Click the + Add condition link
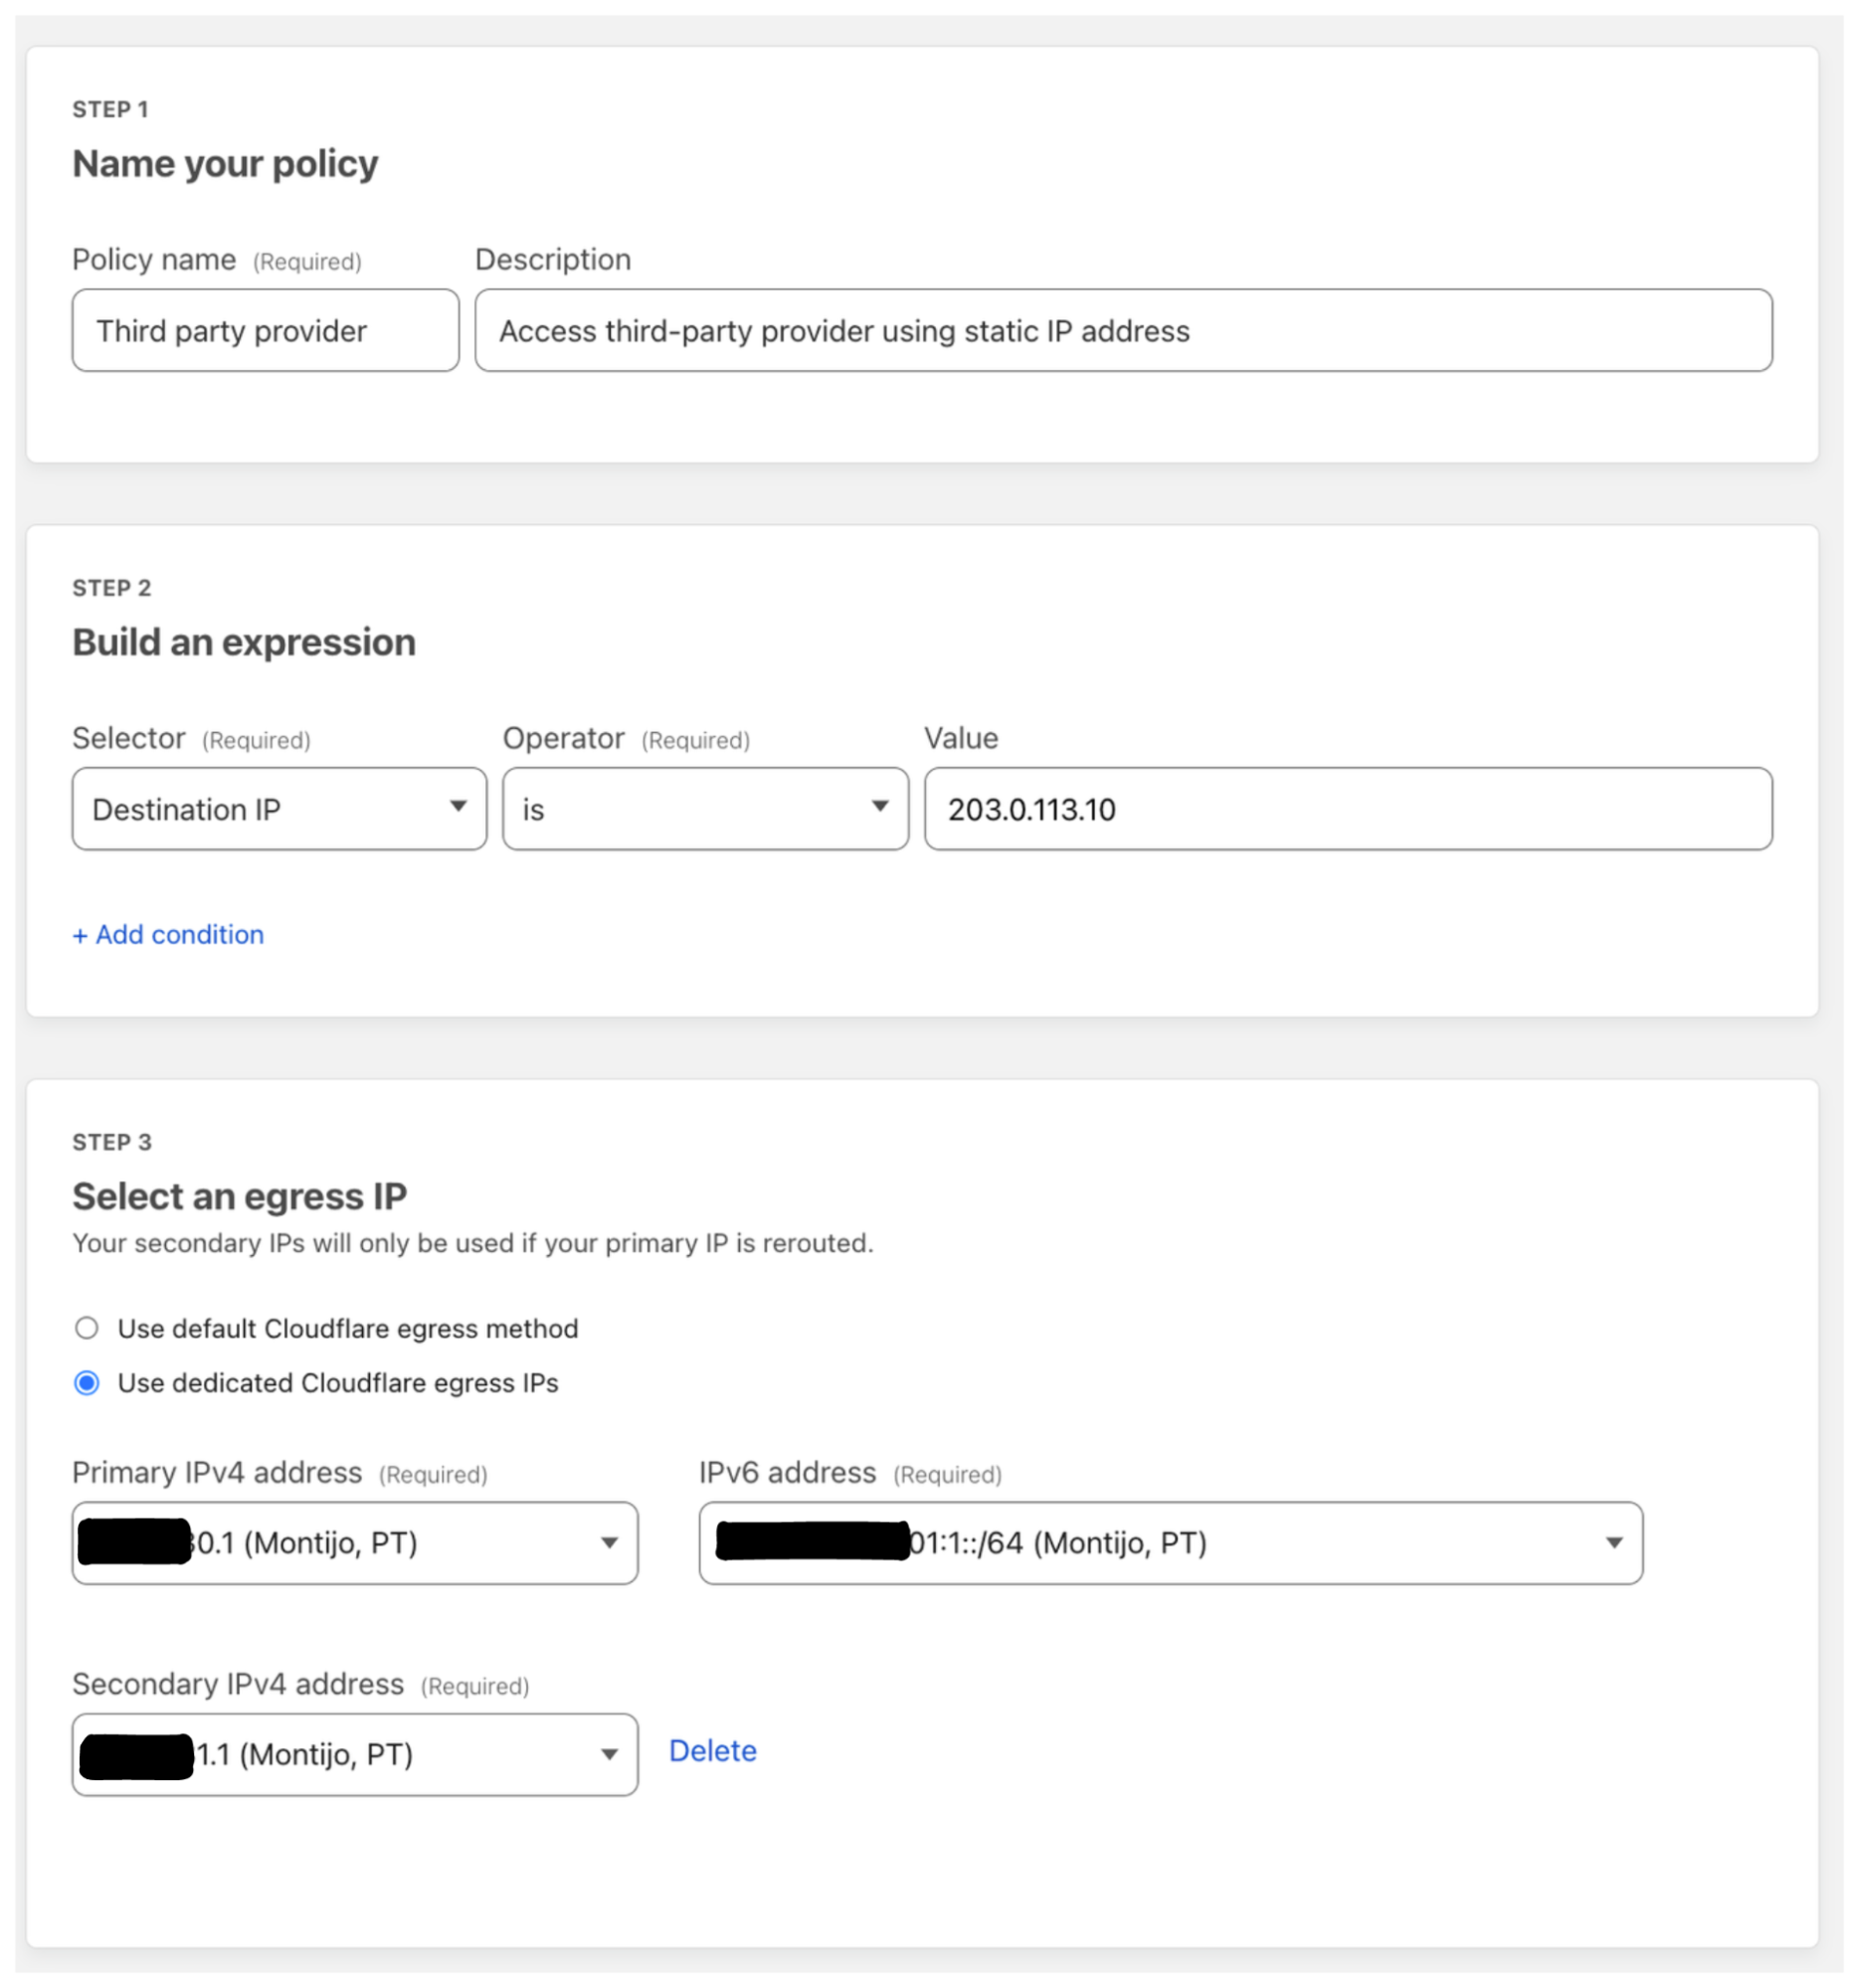 coord(168,935)
